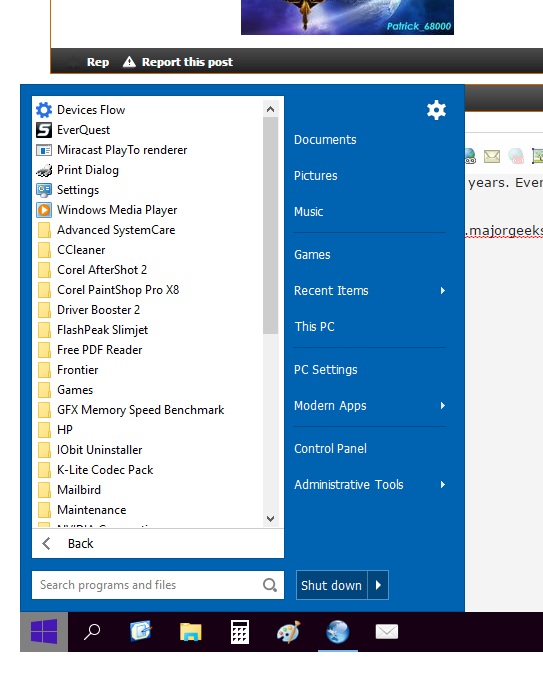Image resolution: width=543 pixels, height=673 pixels.
Task: Click the globe link icon in forum editor
Action: click(x=470, y=156)
